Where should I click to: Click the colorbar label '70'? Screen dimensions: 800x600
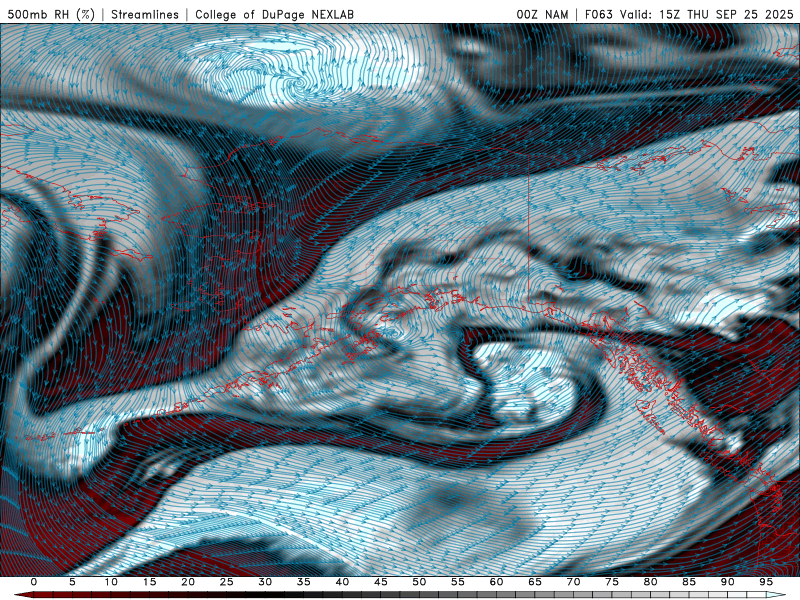[573, 582]
